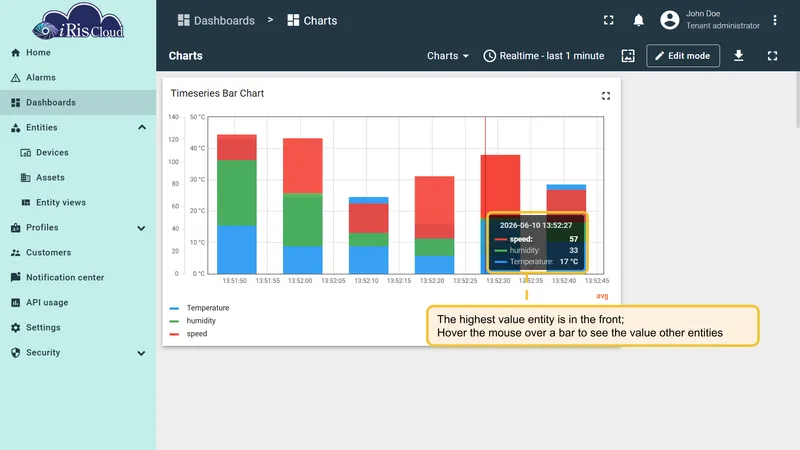The image size is (800, 450).
Task: Open the Customers page
Action: [x=78, y=253]
